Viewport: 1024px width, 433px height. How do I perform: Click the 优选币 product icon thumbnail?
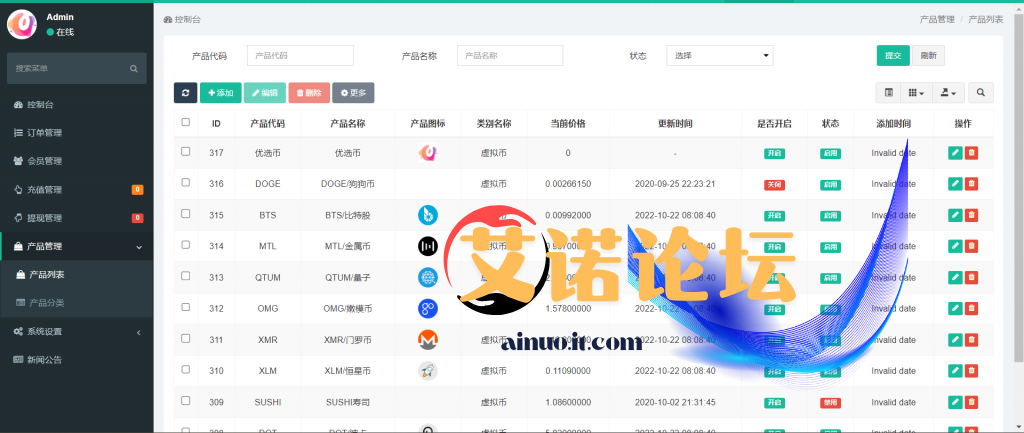[x=428, y=153]
